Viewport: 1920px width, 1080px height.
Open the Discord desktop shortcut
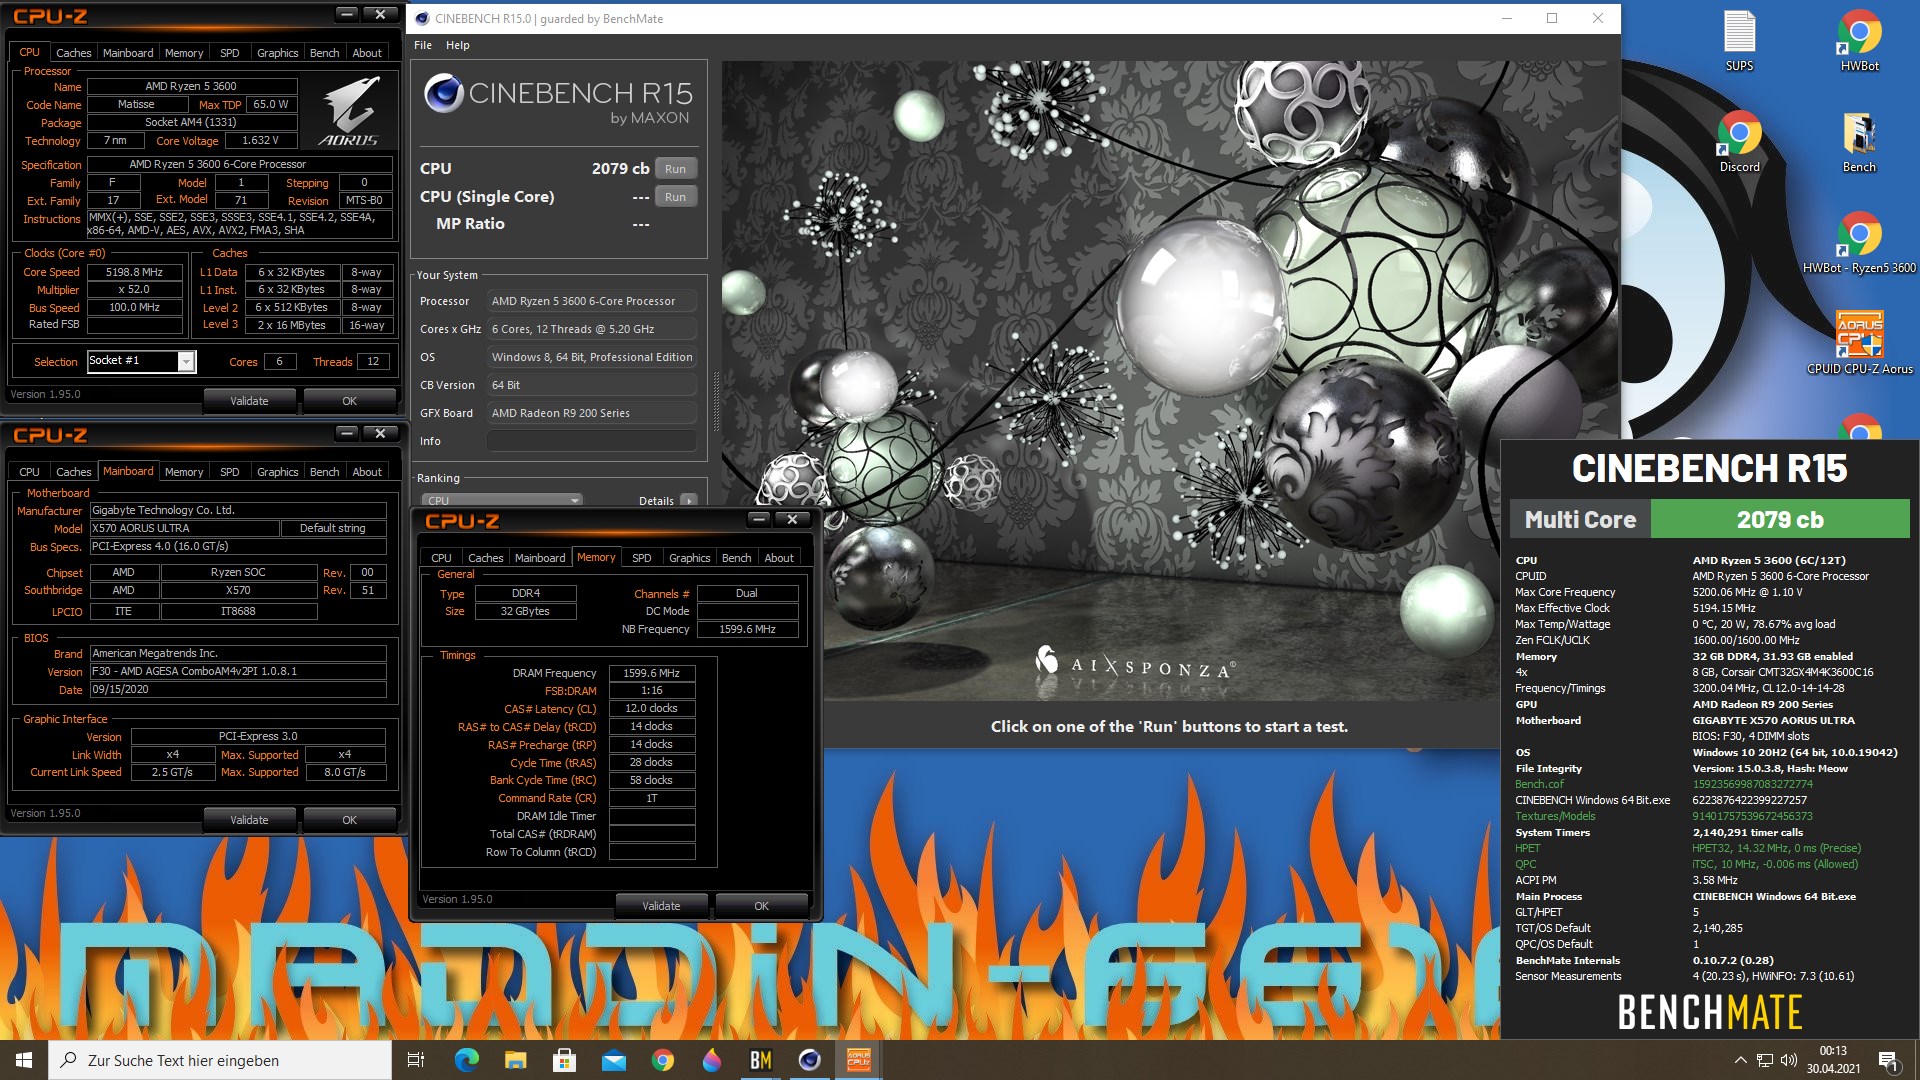1739,141
